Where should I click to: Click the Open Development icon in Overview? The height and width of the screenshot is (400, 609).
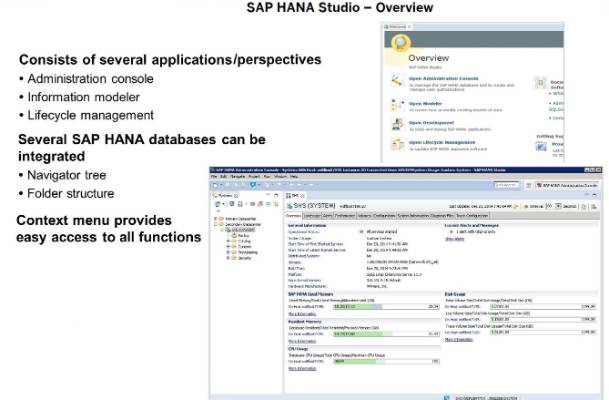[x=397, y=125]
